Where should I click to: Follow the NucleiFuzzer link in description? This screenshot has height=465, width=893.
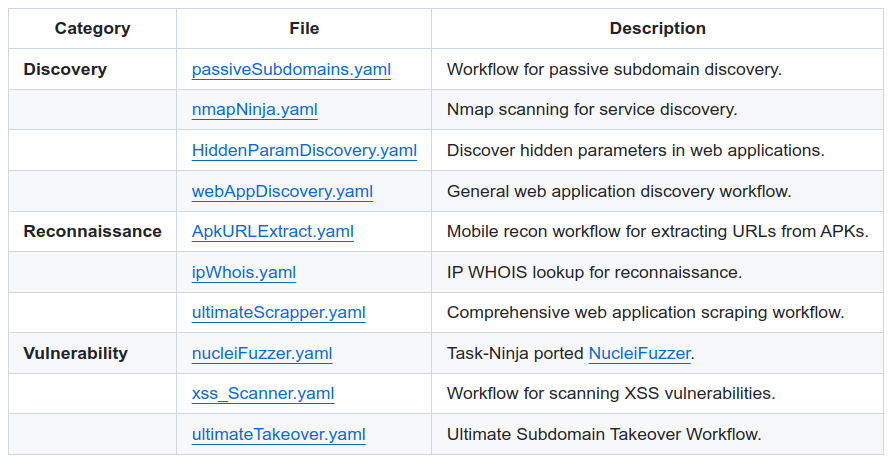tap(639, 353)
